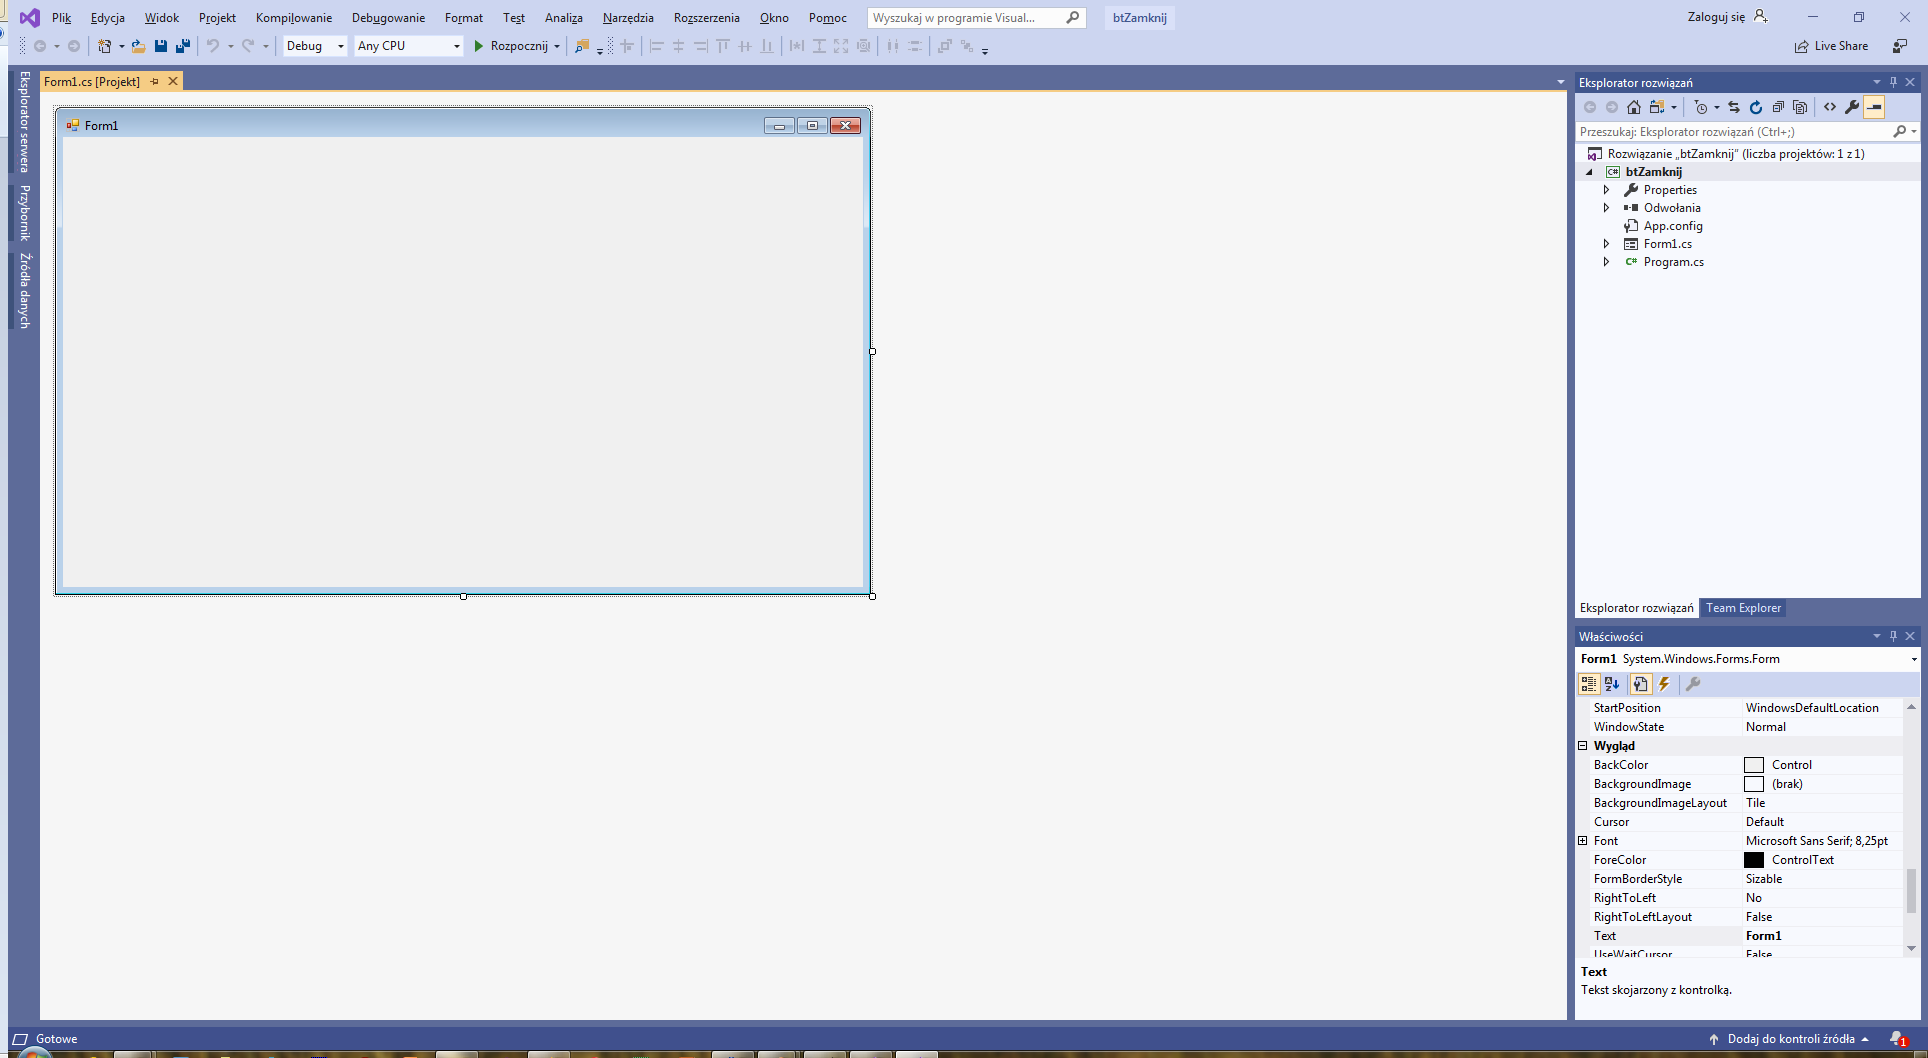The height and width of the screenshot is (1058, 1928).
Task: Click the FormBorderStyle value Sizable
Action: point(1764,879)
